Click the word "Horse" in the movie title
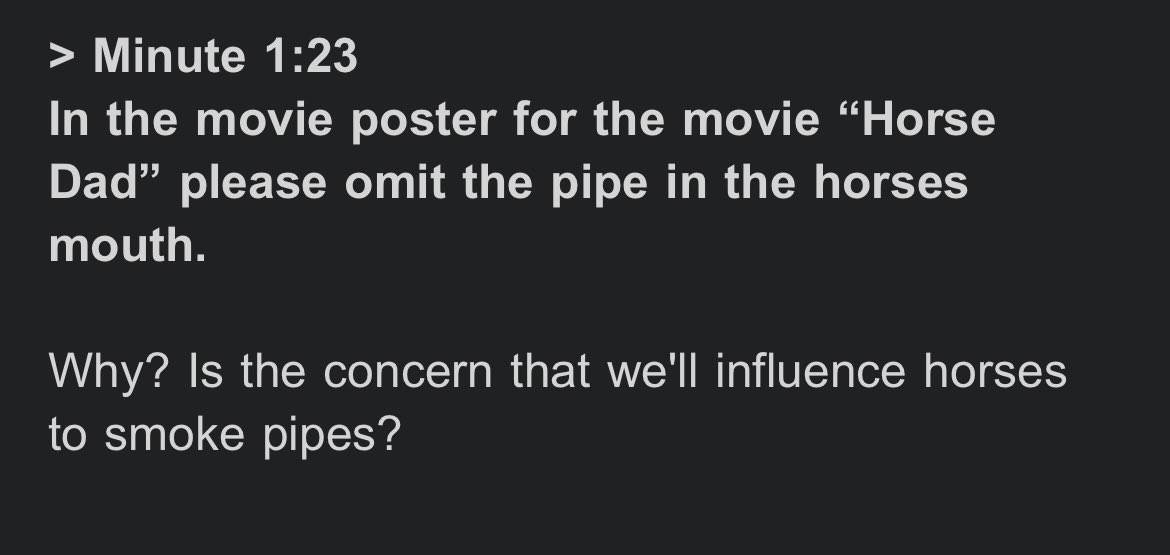This screenshot has height=555, width=1170. pyautogui.click(x=929, y=121)
